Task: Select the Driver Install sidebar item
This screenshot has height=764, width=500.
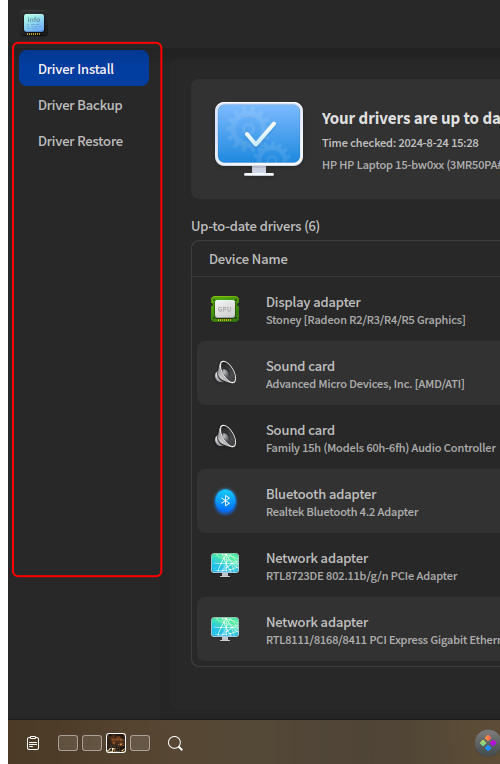Action: (x=84, y=69)
